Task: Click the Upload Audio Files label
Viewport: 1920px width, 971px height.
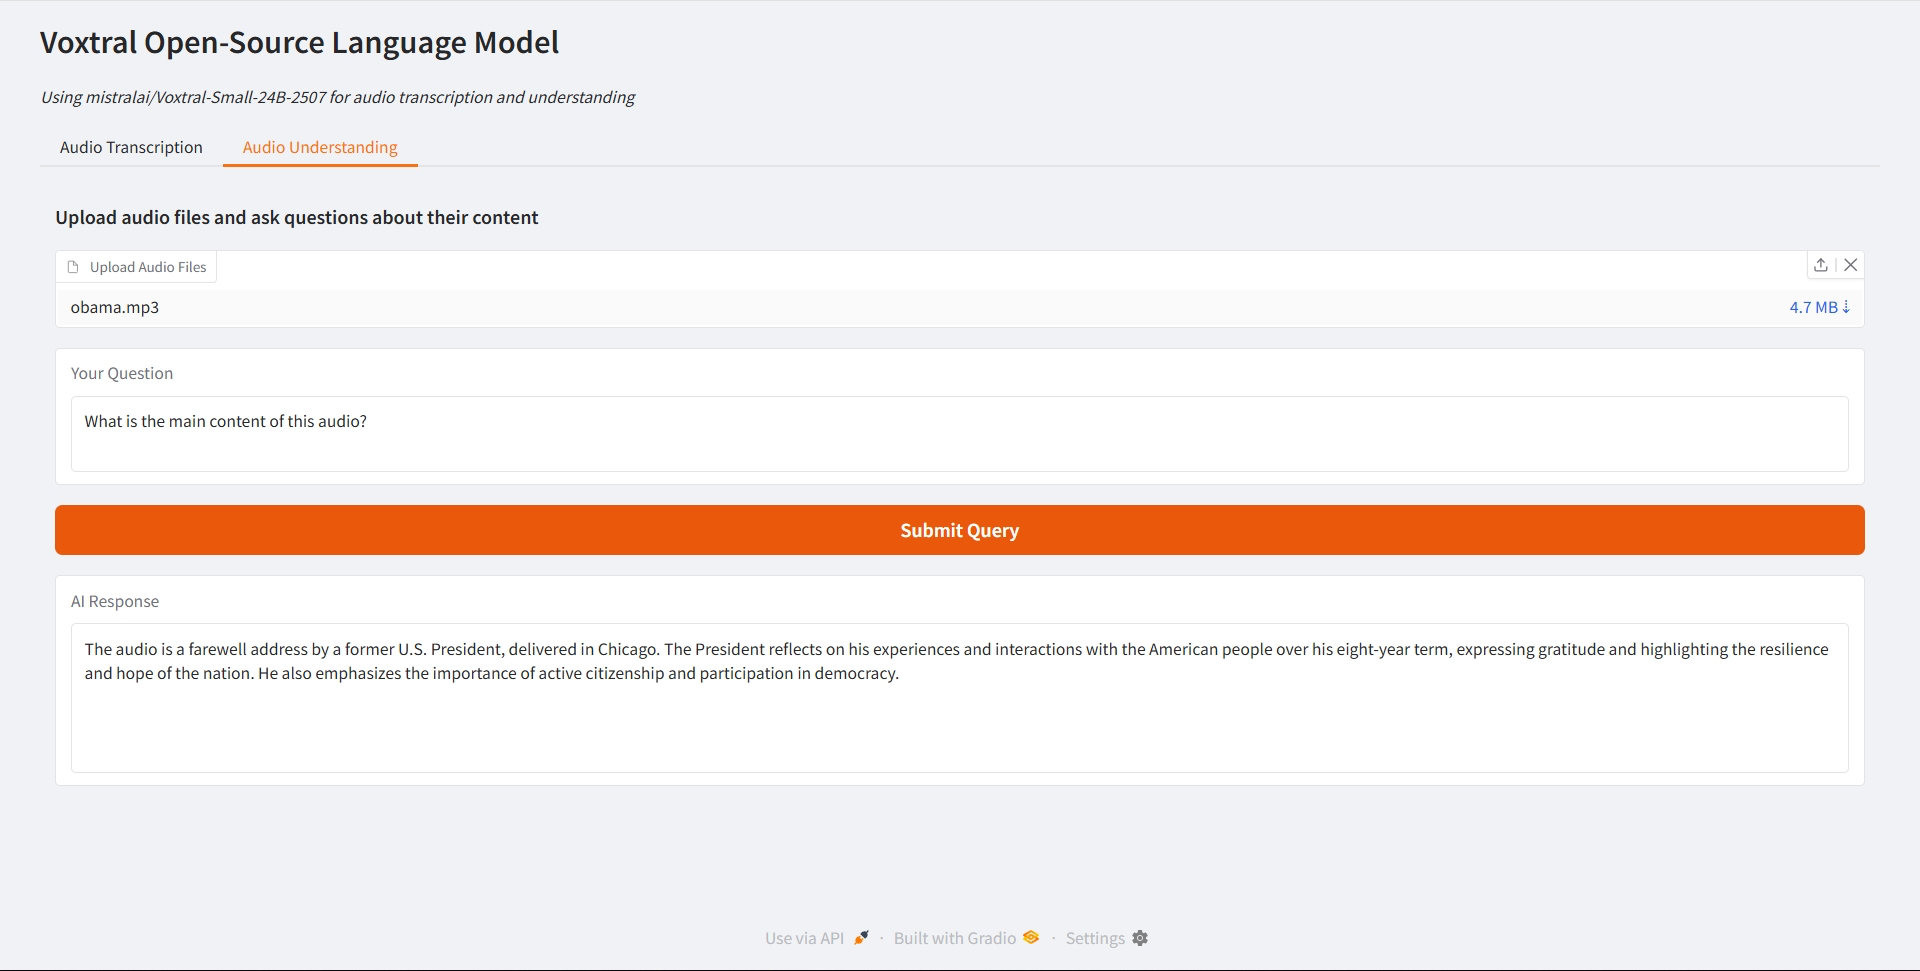Action: tap(148, 267)
